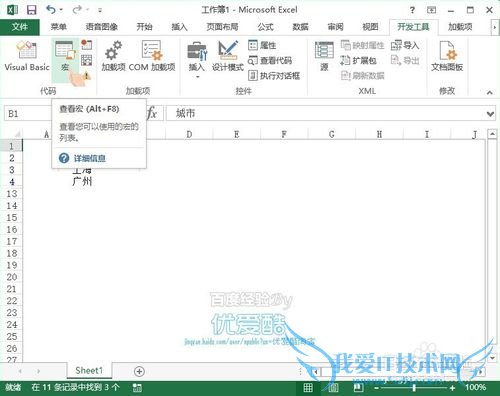
Task: Switch to the 页面布局 tab
Action: point(222,27)
